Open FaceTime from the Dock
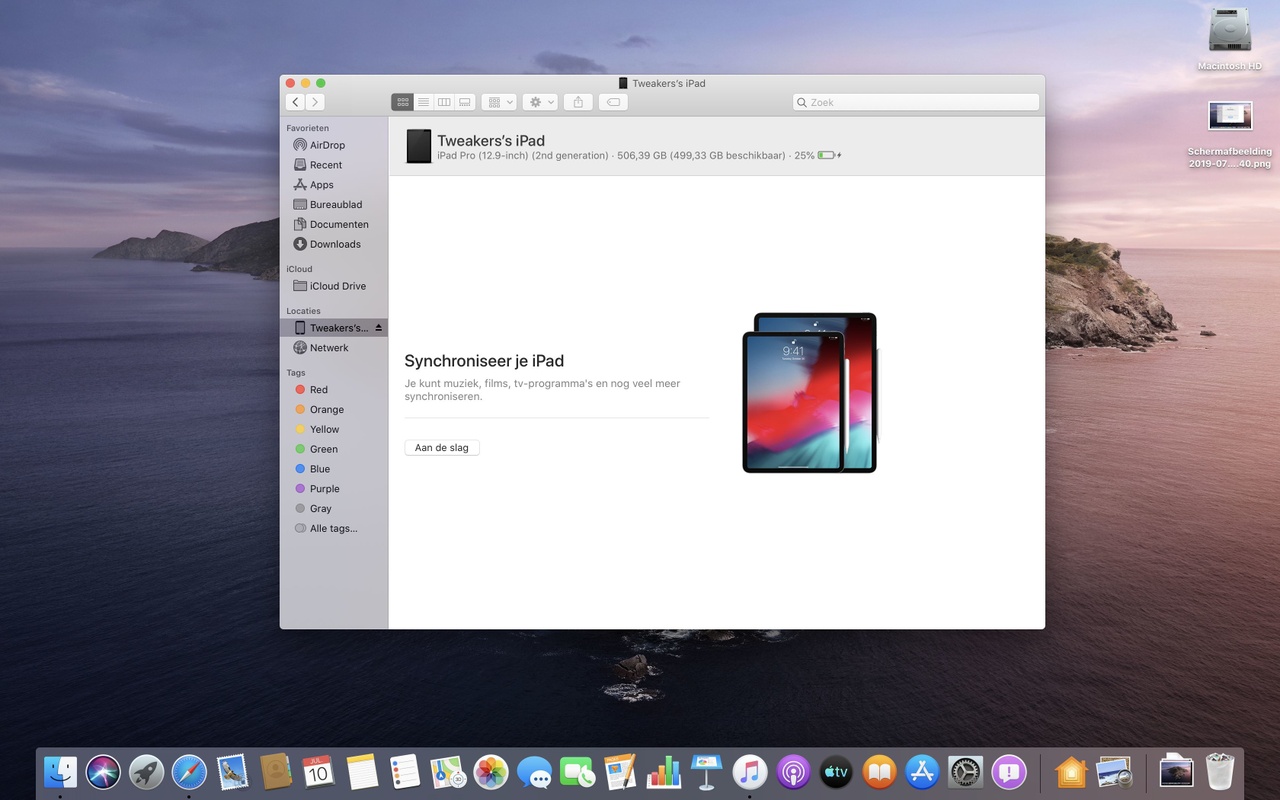The height and width of the screenshot is (800, 1280). coord(577,772)
